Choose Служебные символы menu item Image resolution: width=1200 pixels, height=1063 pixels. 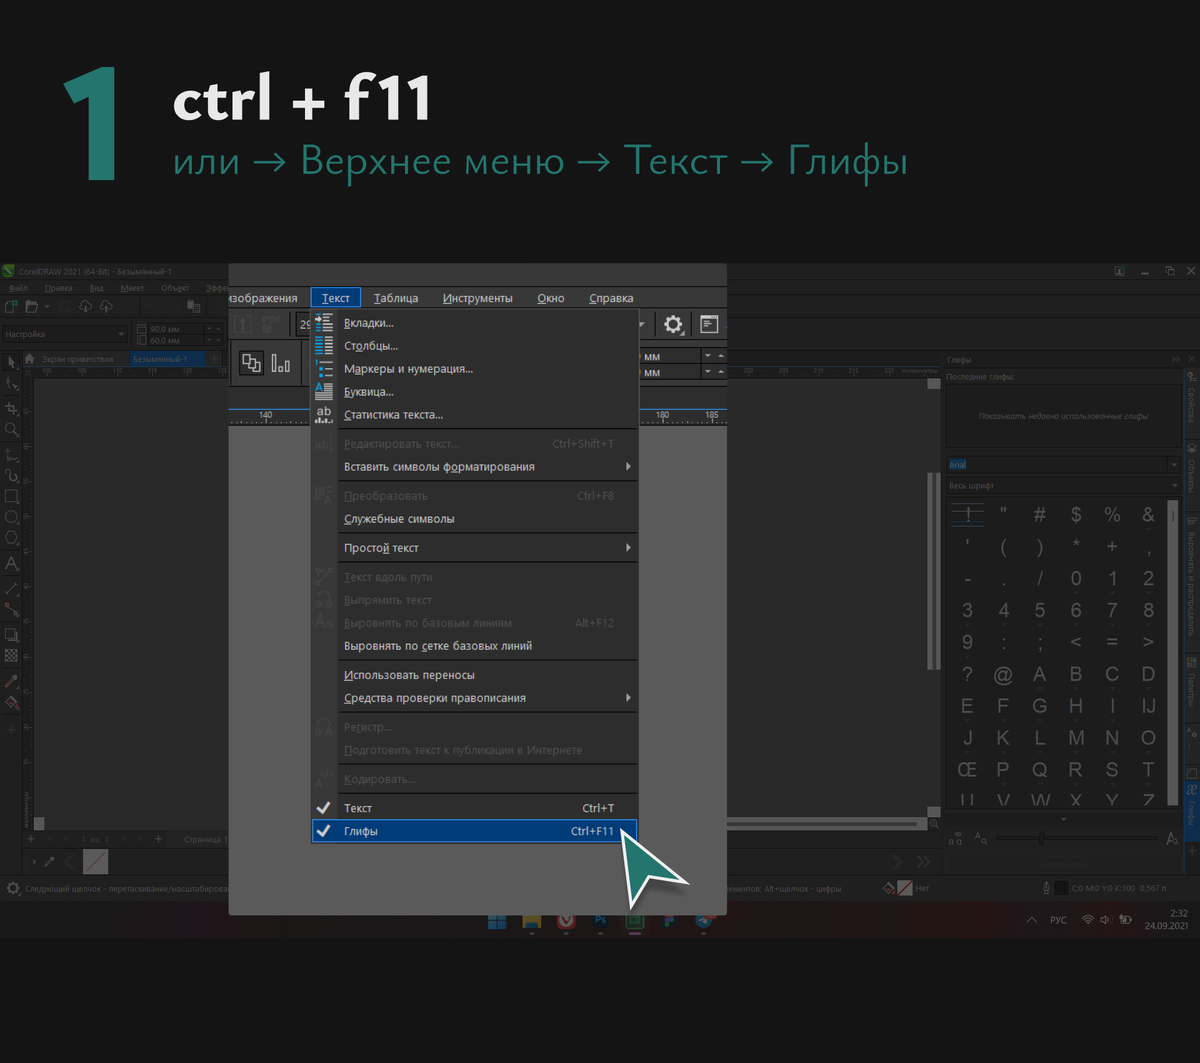pyautogui.click(x=474, y=519)
